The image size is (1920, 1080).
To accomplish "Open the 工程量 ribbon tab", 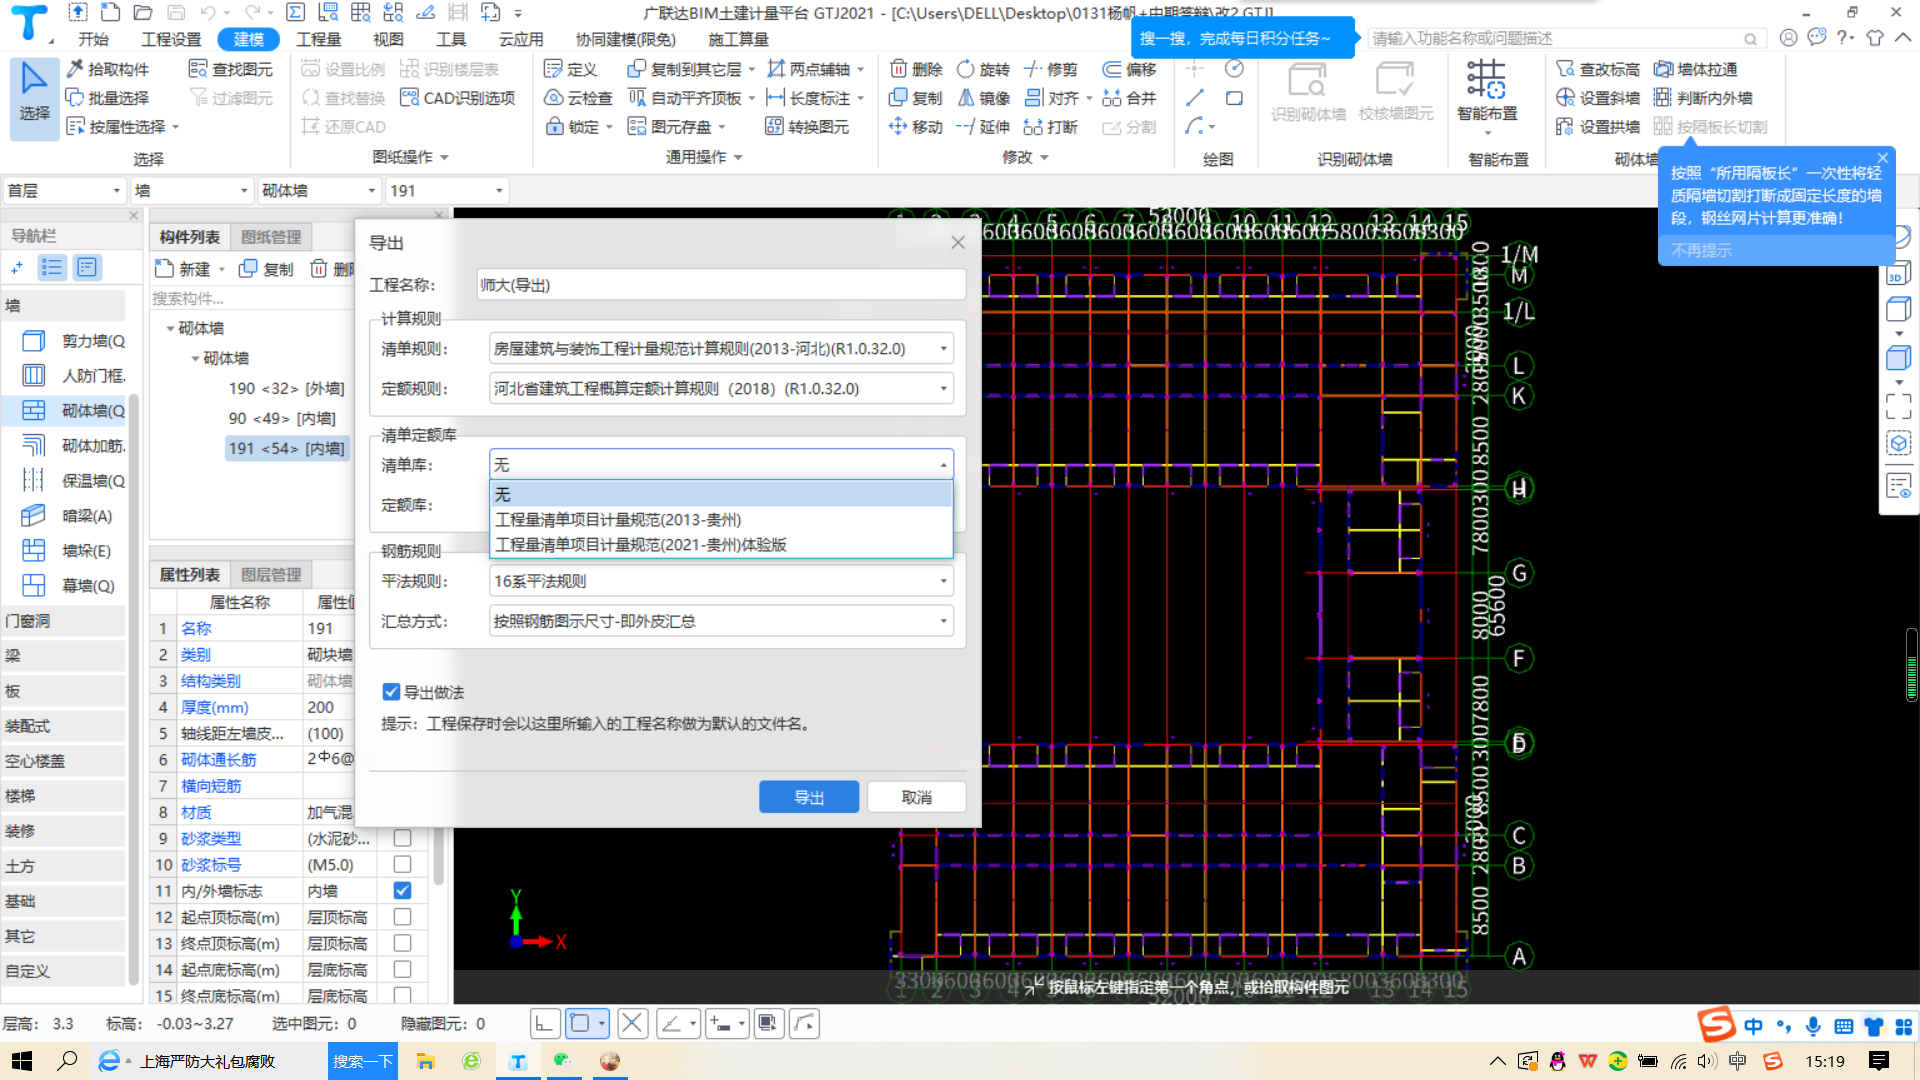I will 319,39.
